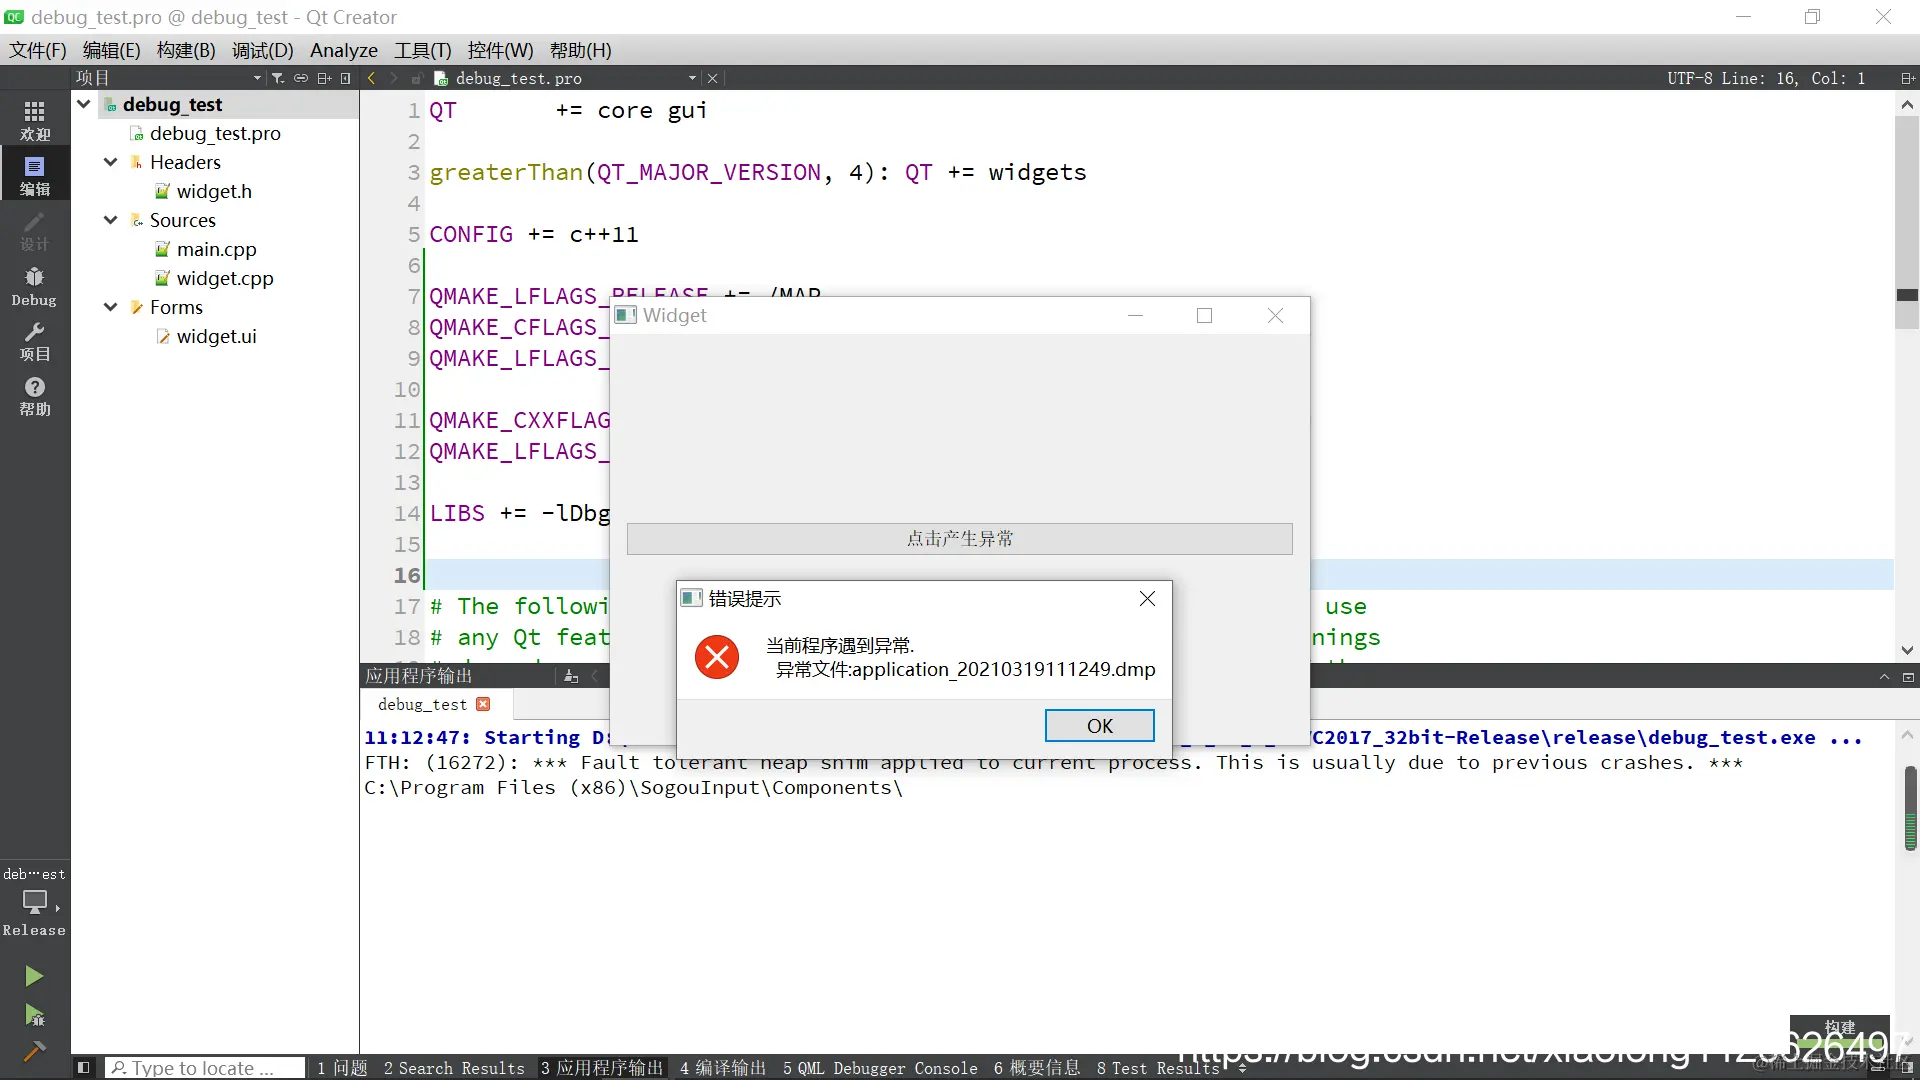Viewport: 1920px width, 1080px height.
Task: Collapse the Sources folder node
Action: coord(110,220)
